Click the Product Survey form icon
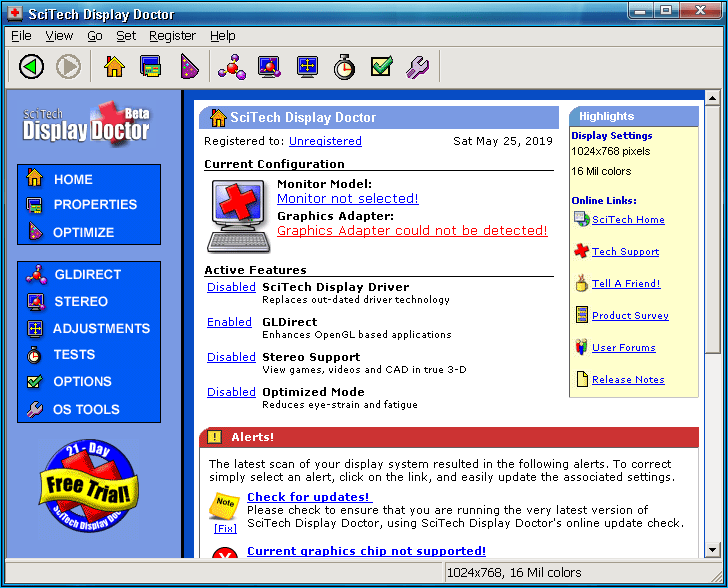 tap(582, 315)
